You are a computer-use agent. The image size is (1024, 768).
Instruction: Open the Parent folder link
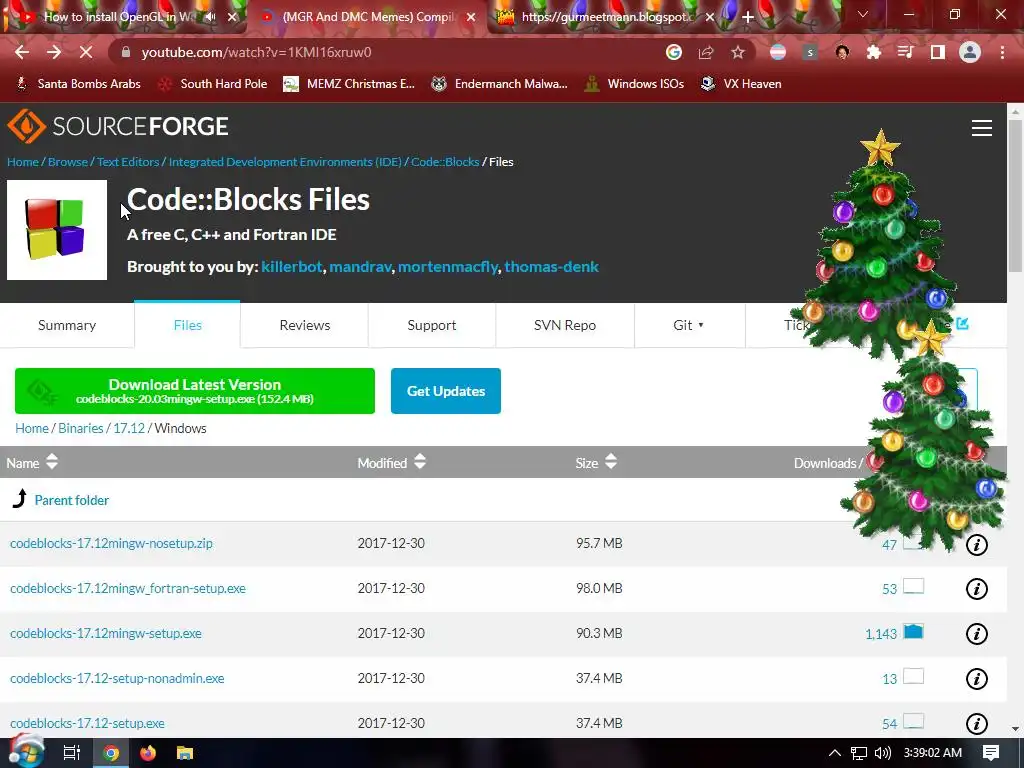[x=71, y=500]
